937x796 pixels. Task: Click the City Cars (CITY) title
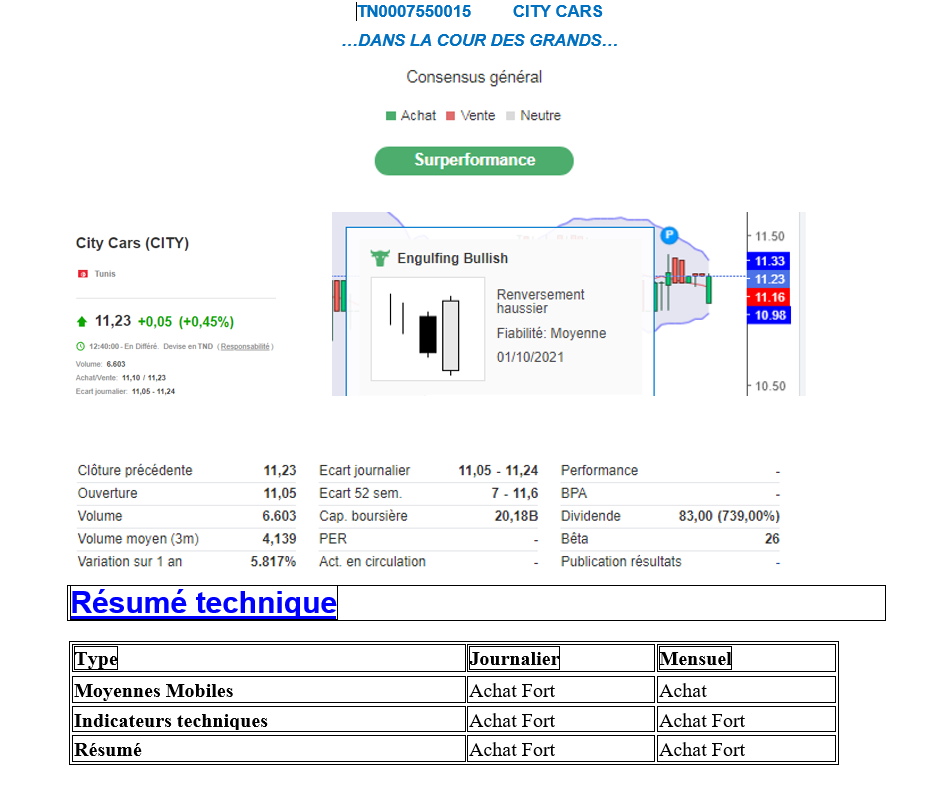click(132, 243)
